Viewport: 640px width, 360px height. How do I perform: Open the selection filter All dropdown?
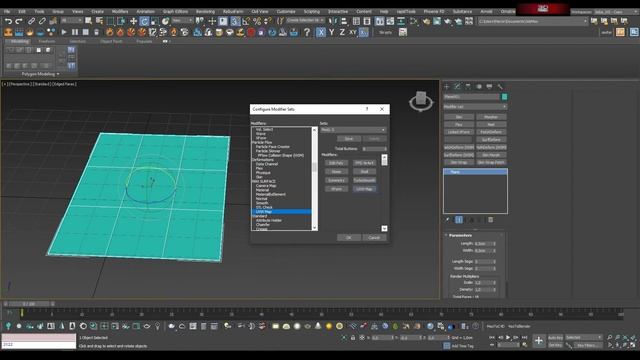(70, 20)
